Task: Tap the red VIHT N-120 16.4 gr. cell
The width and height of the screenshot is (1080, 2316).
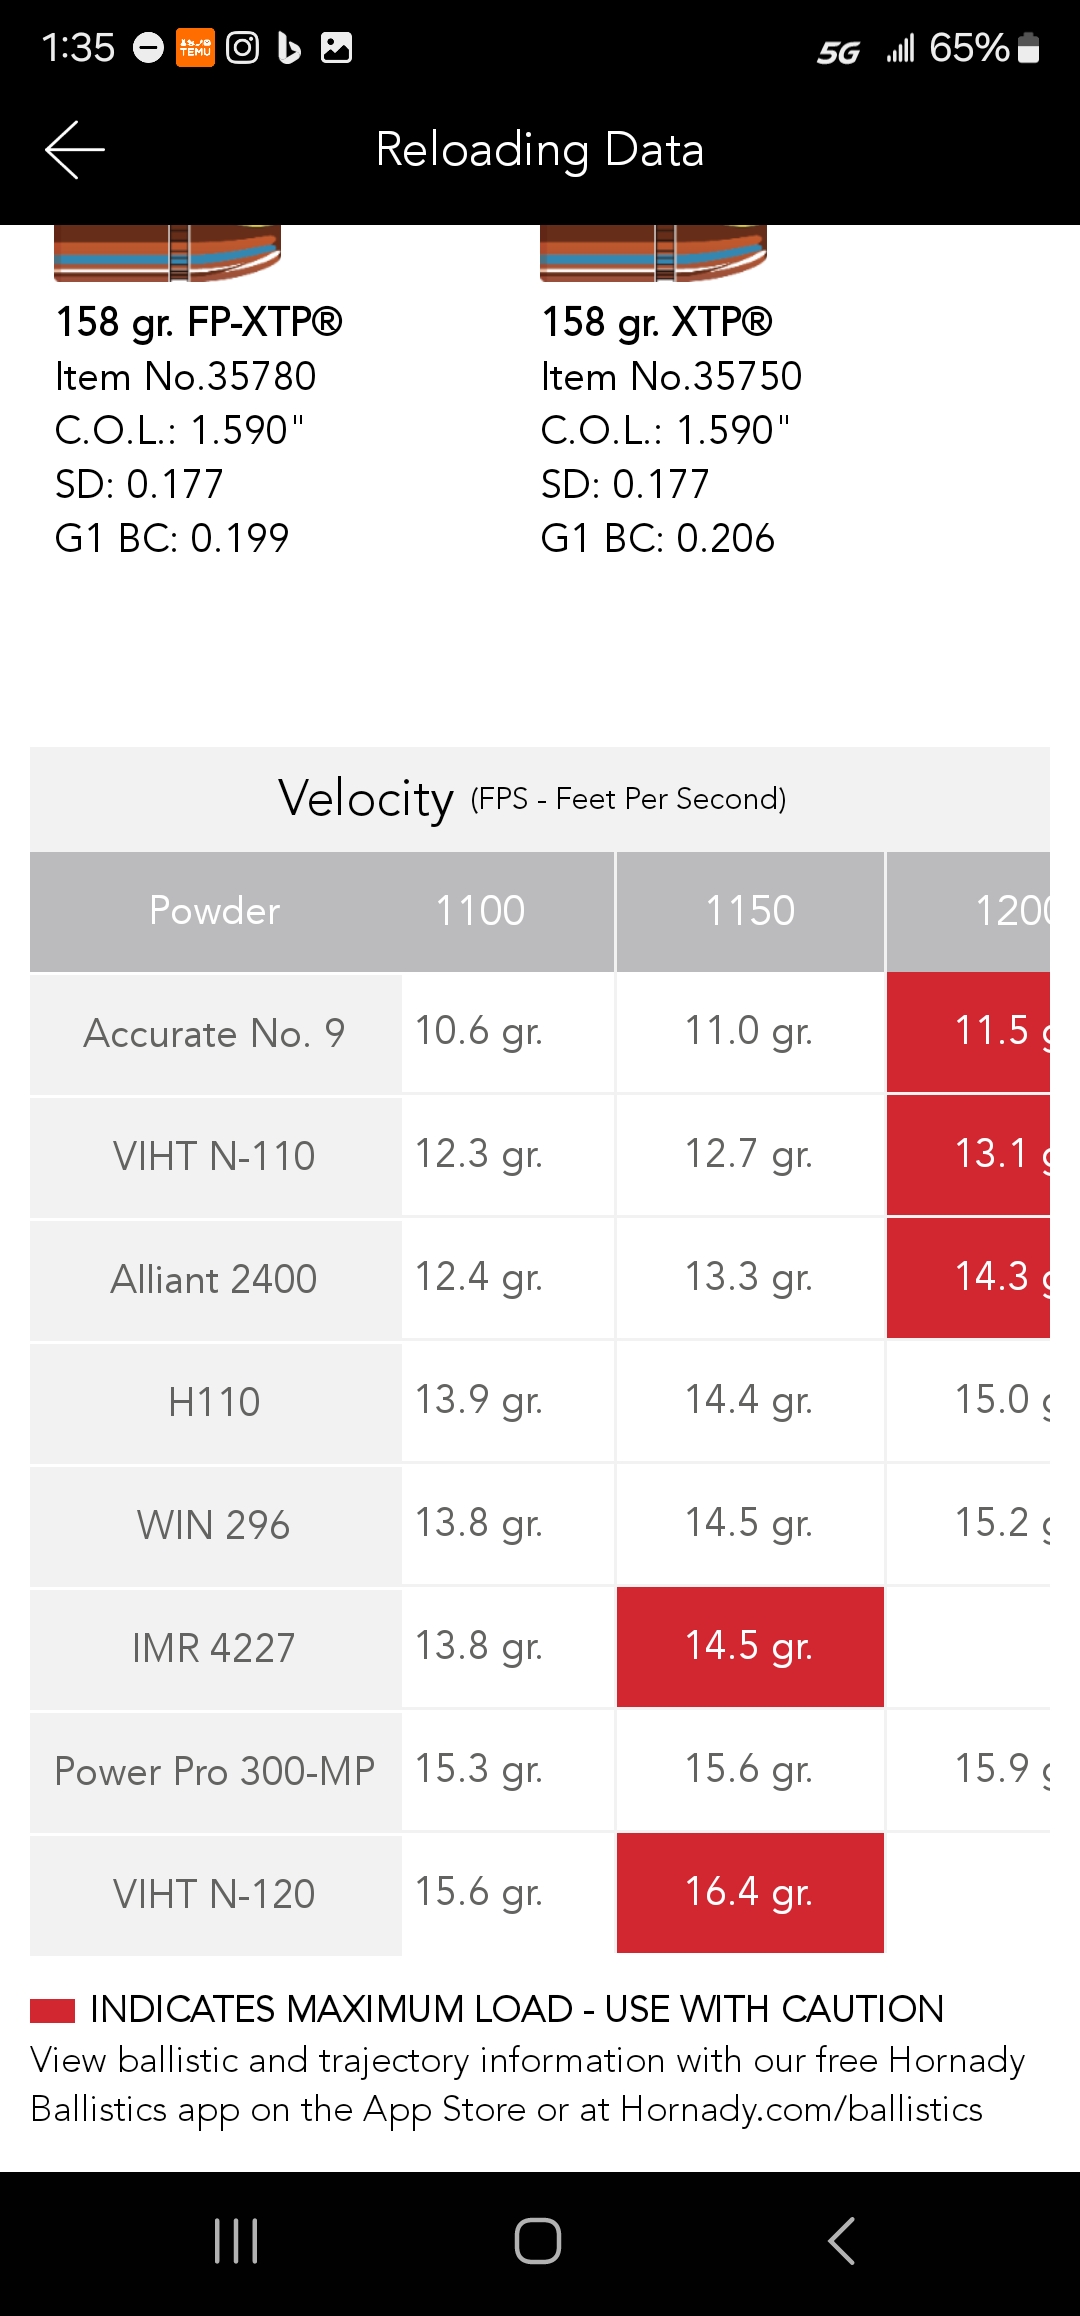Action: [750, 1892]
